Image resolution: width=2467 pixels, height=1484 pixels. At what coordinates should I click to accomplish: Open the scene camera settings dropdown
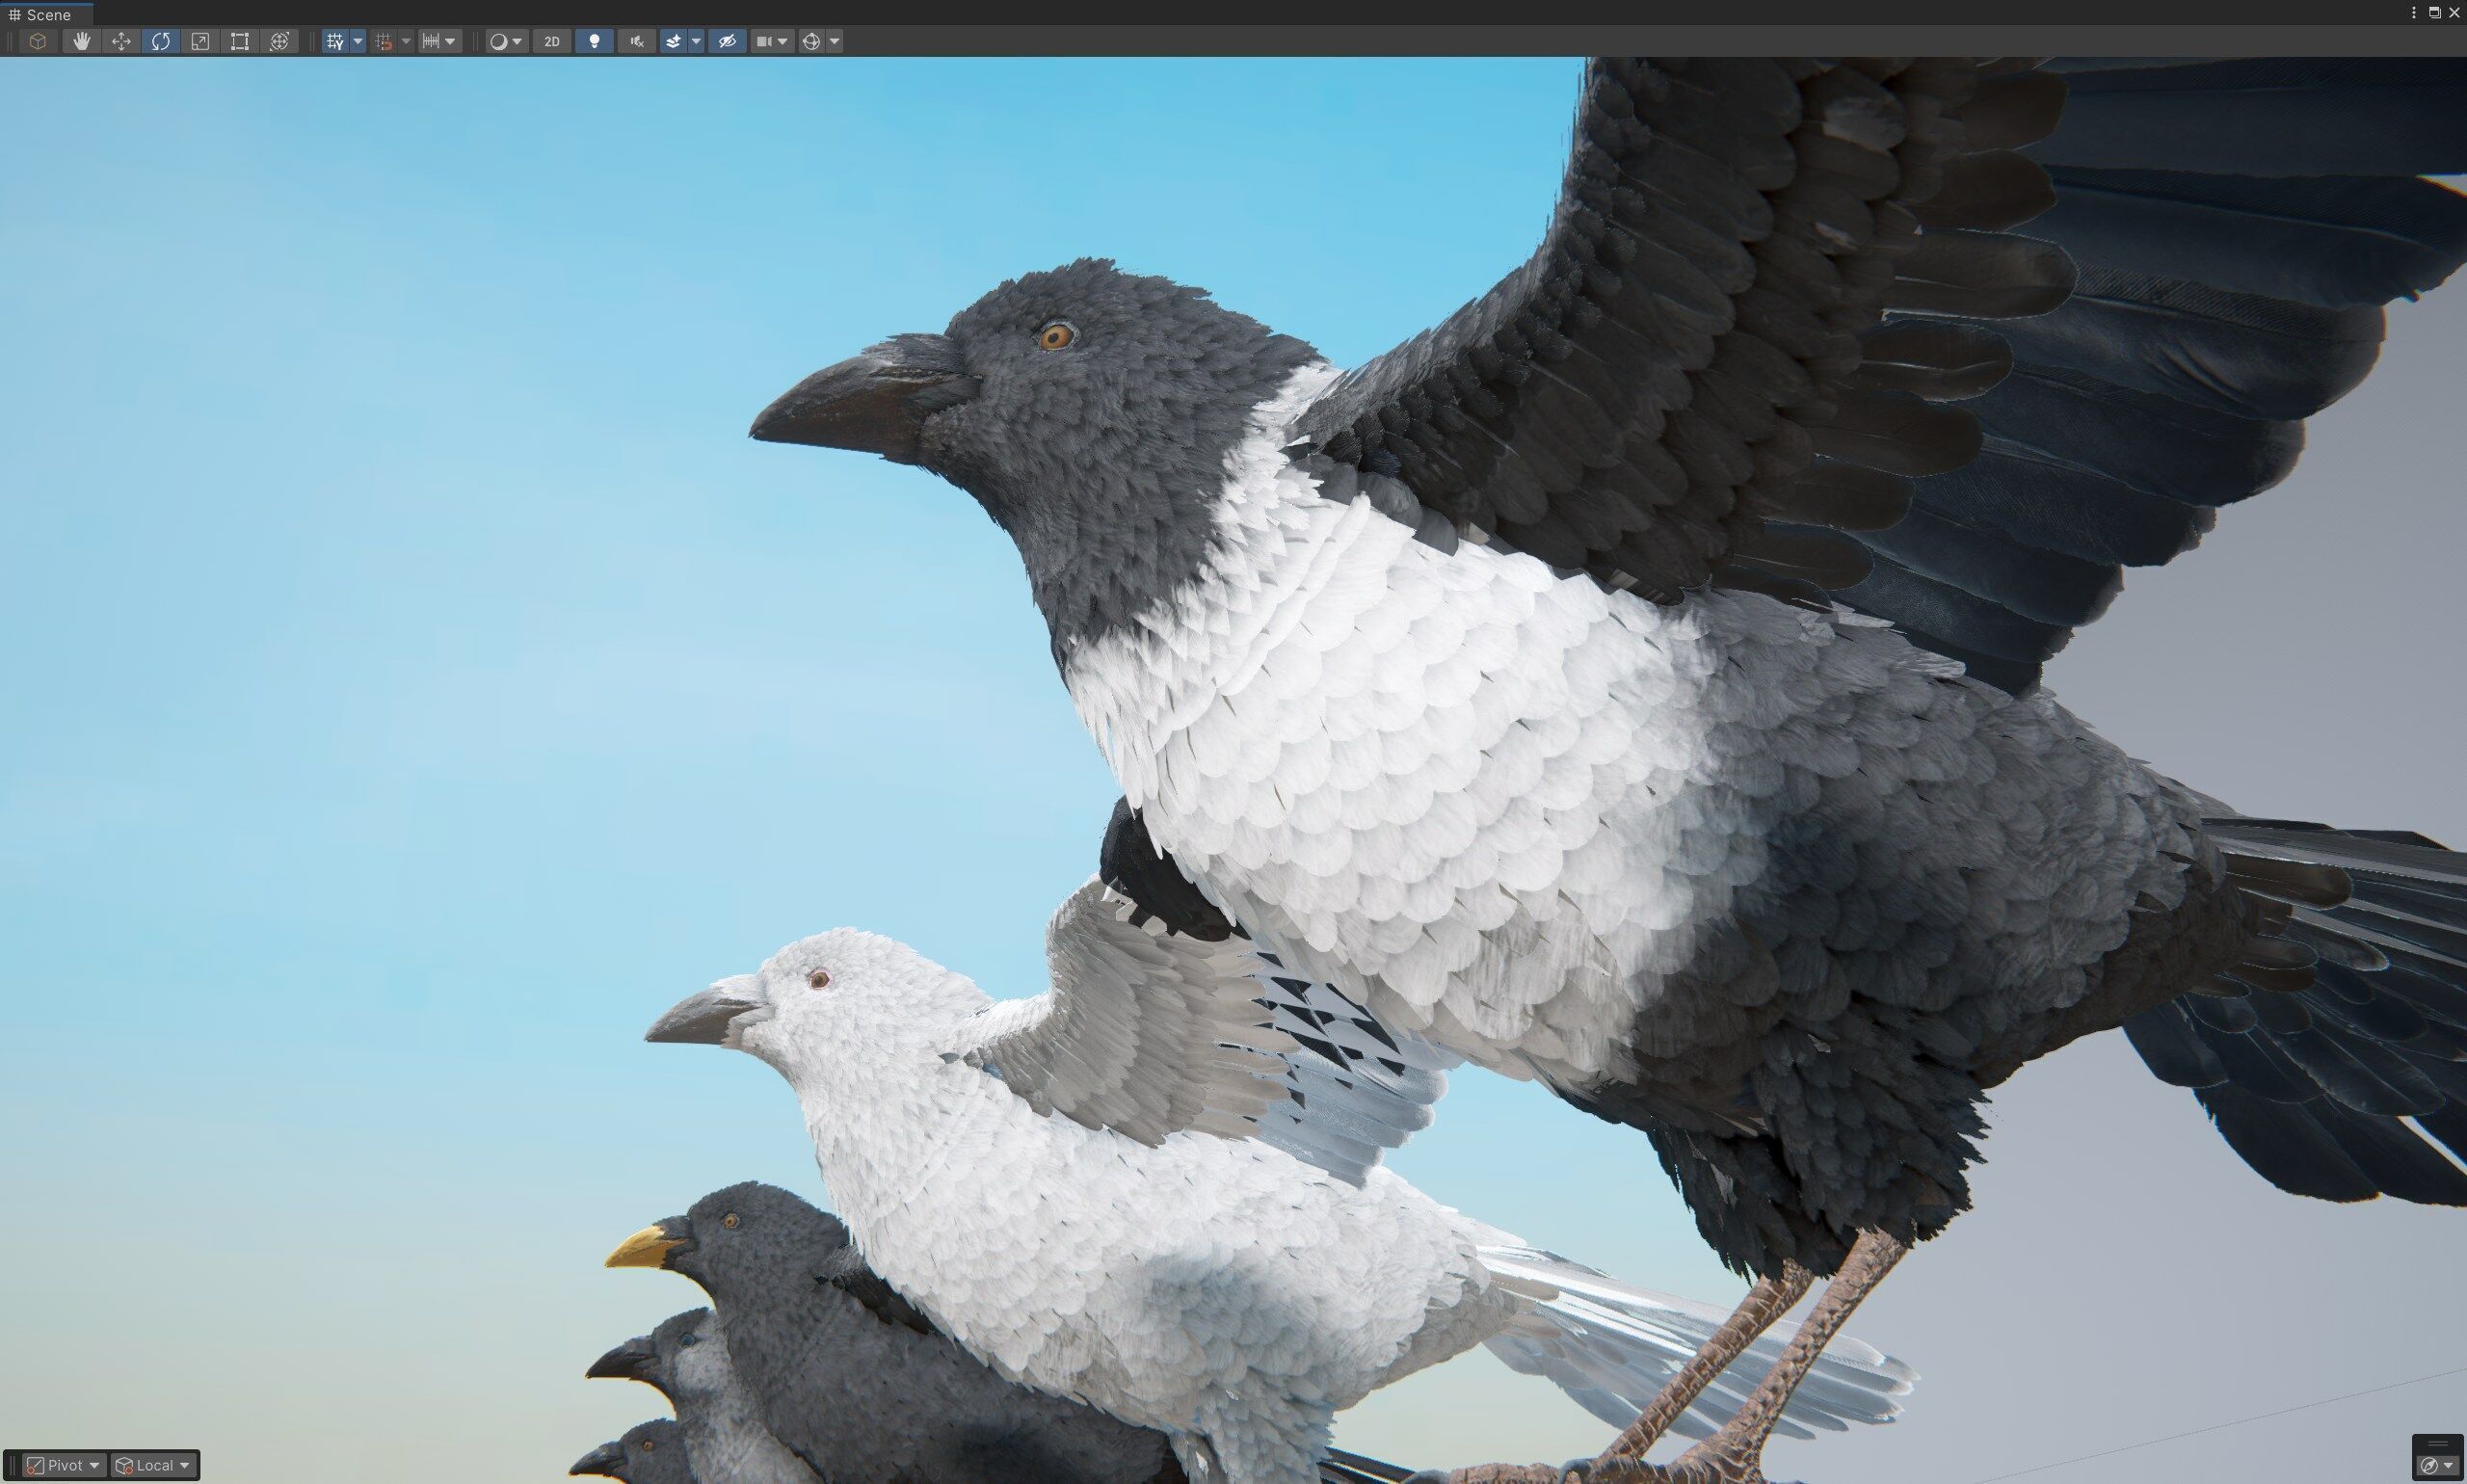[x=771, y=41]
